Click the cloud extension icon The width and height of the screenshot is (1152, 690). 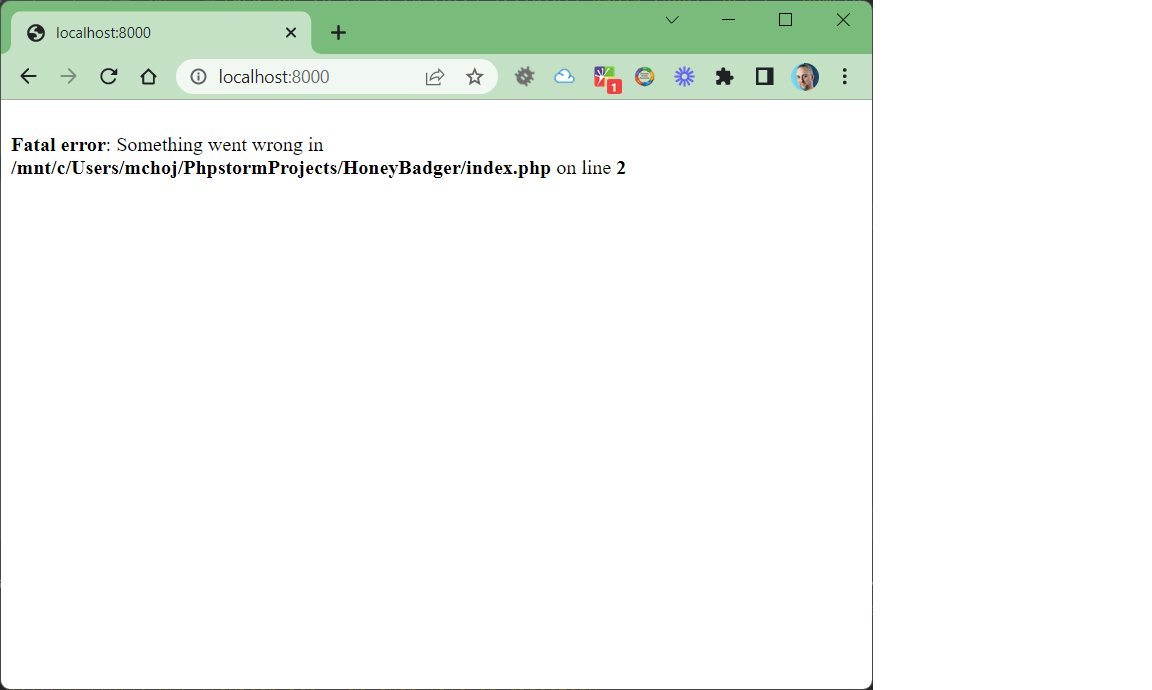click(x=564, y=76)
